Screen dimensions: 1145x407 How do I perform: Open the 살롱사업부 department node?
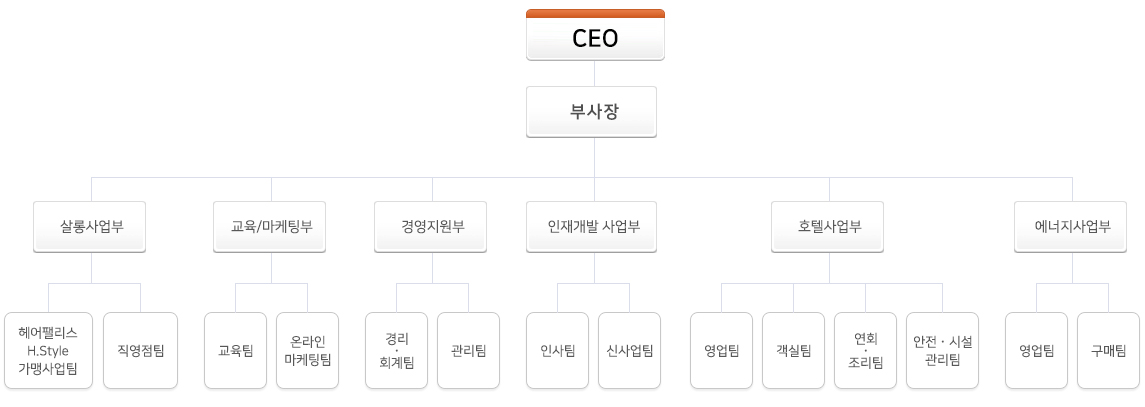(91, 227)
